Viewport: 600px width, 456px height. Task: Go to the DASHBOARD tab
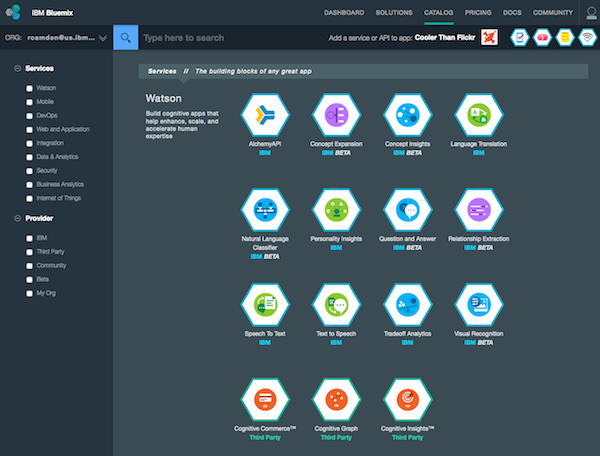point(344,13)
